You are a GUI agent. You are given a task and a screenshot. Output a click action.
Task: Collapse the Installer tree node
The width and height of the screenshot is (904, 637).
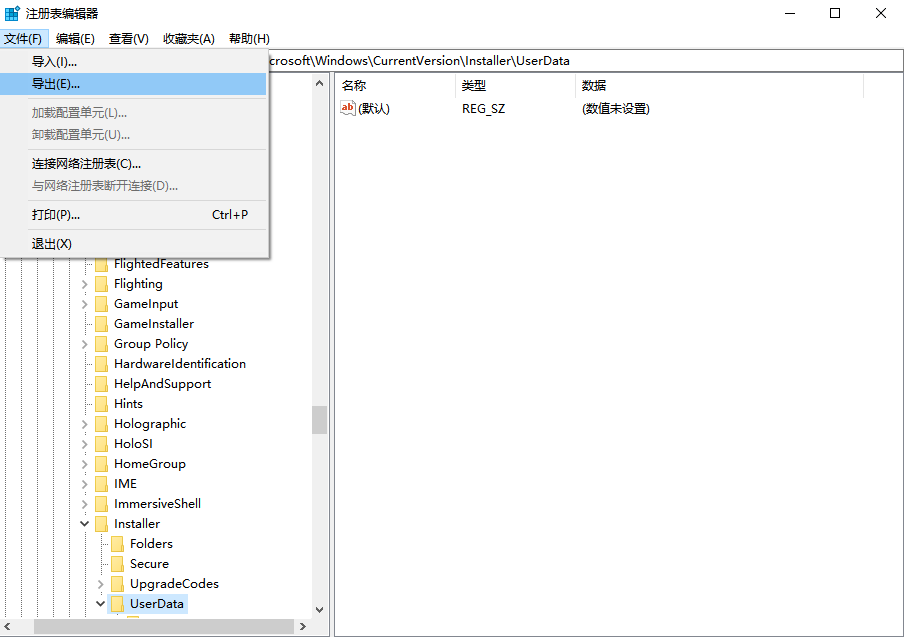85,524
